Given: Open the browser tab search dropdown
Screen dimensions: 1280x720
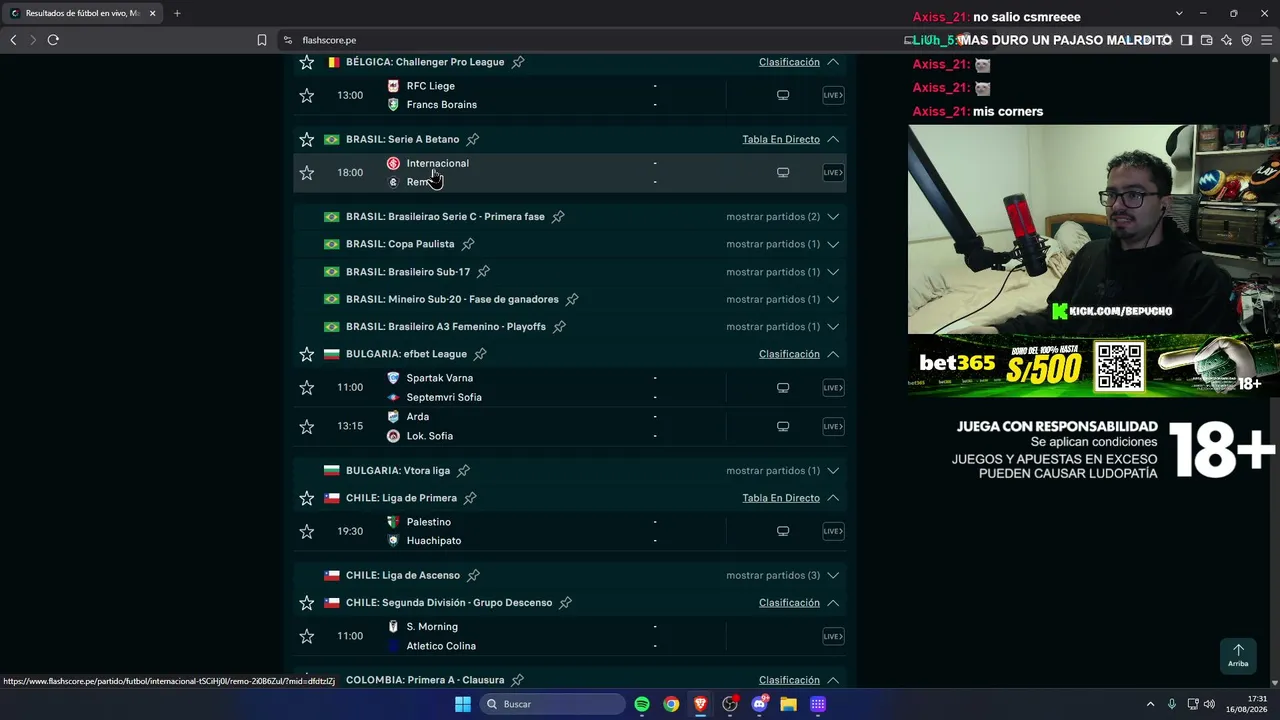Looking at the screenshot, I should pos(1179,13).
